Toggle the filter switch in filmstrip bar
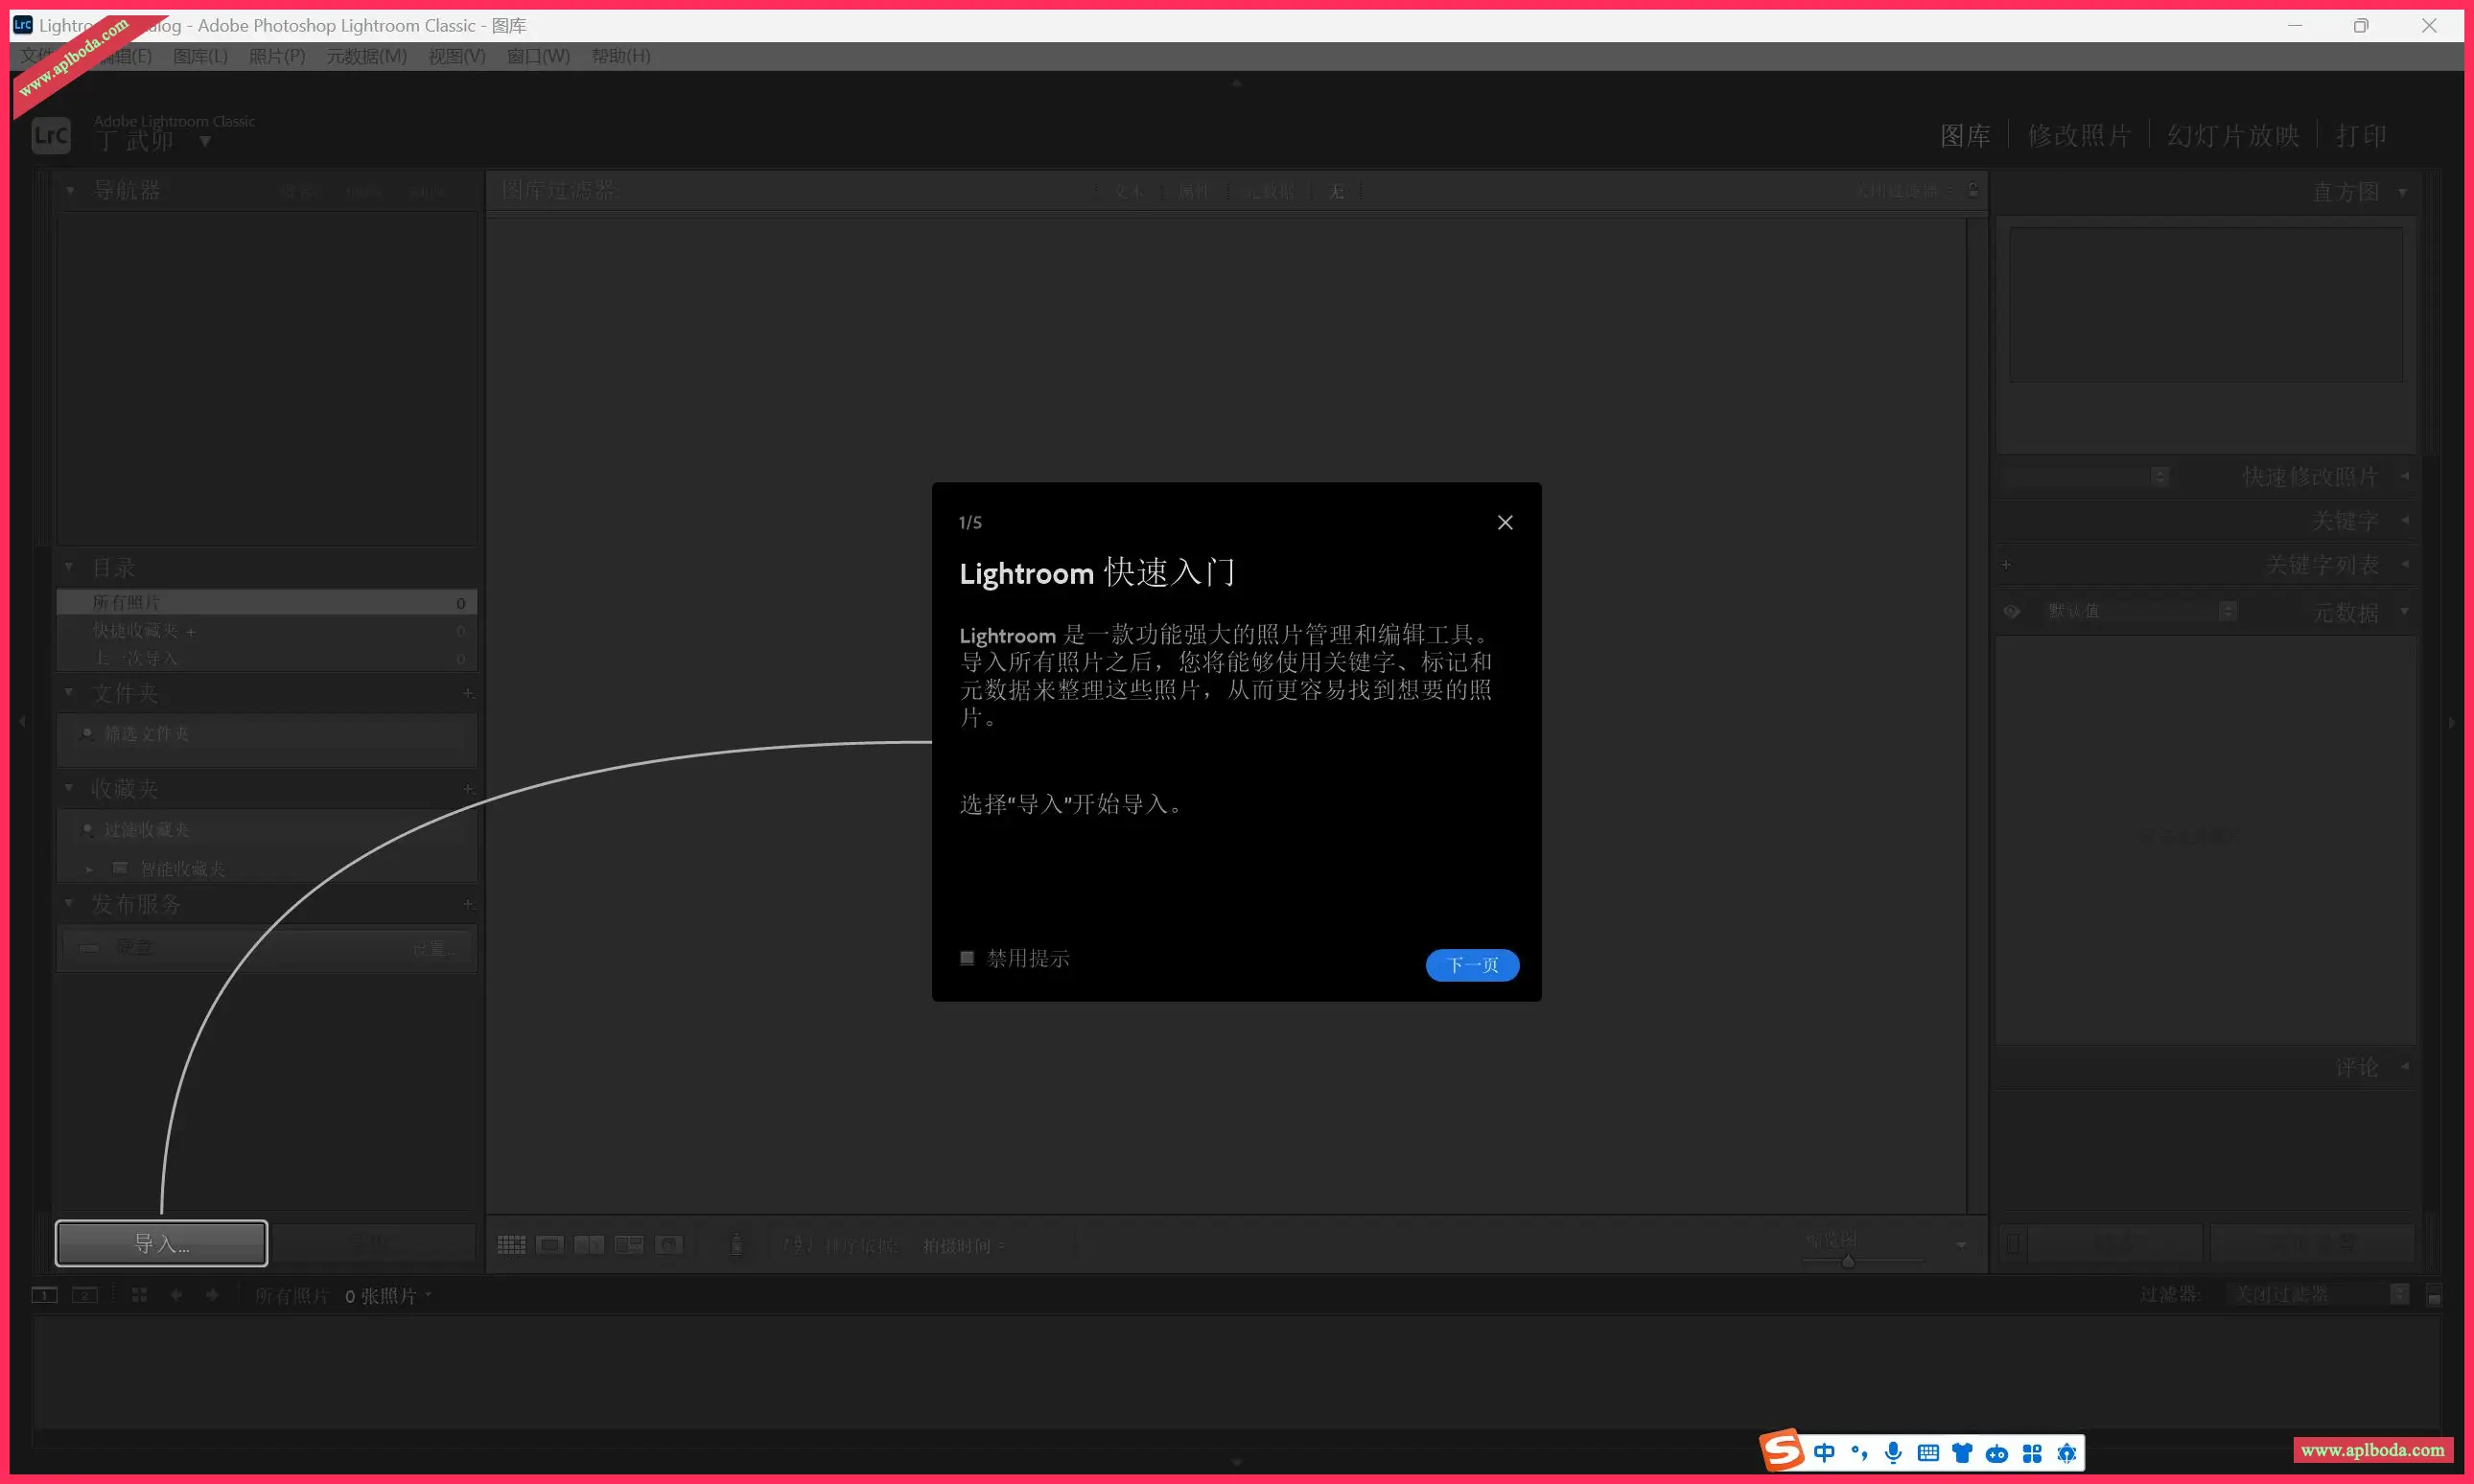Screen dimensions: 2474x1484 pos(2434,1296)
